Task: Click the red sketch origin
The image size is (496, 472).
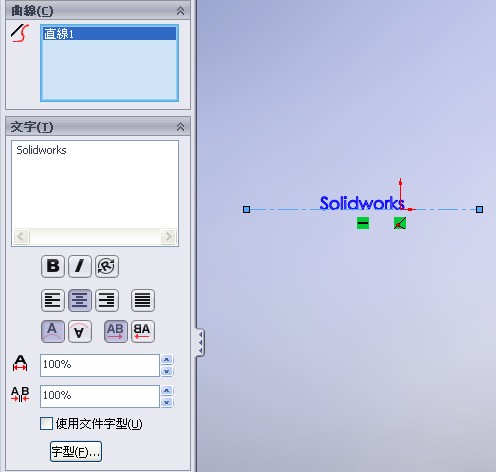Action: [401, 209]
